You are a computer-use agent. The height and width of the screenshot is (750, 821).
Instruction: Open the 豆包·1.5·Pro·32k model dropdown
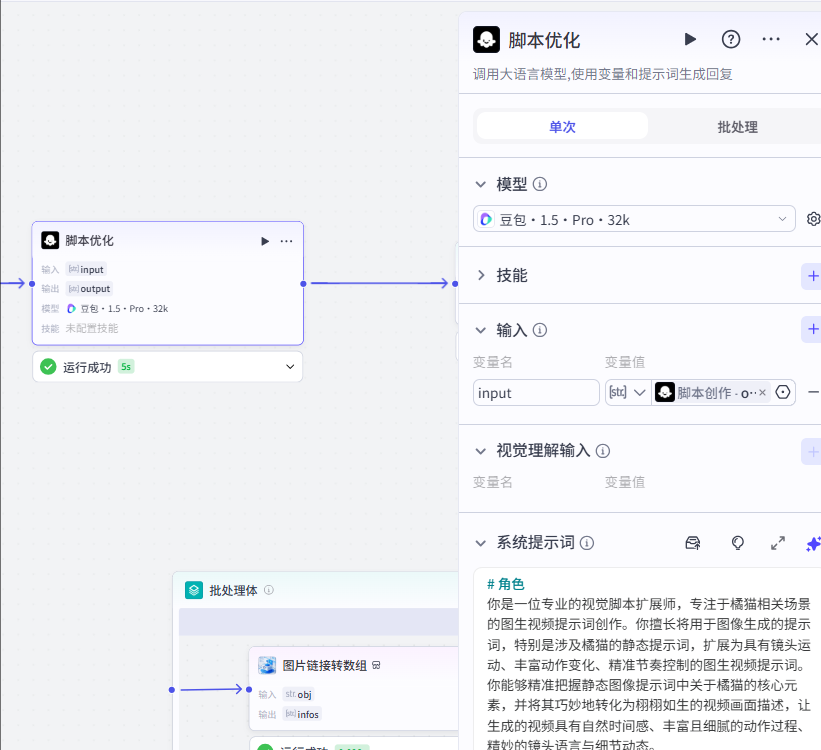coord(634,219)
